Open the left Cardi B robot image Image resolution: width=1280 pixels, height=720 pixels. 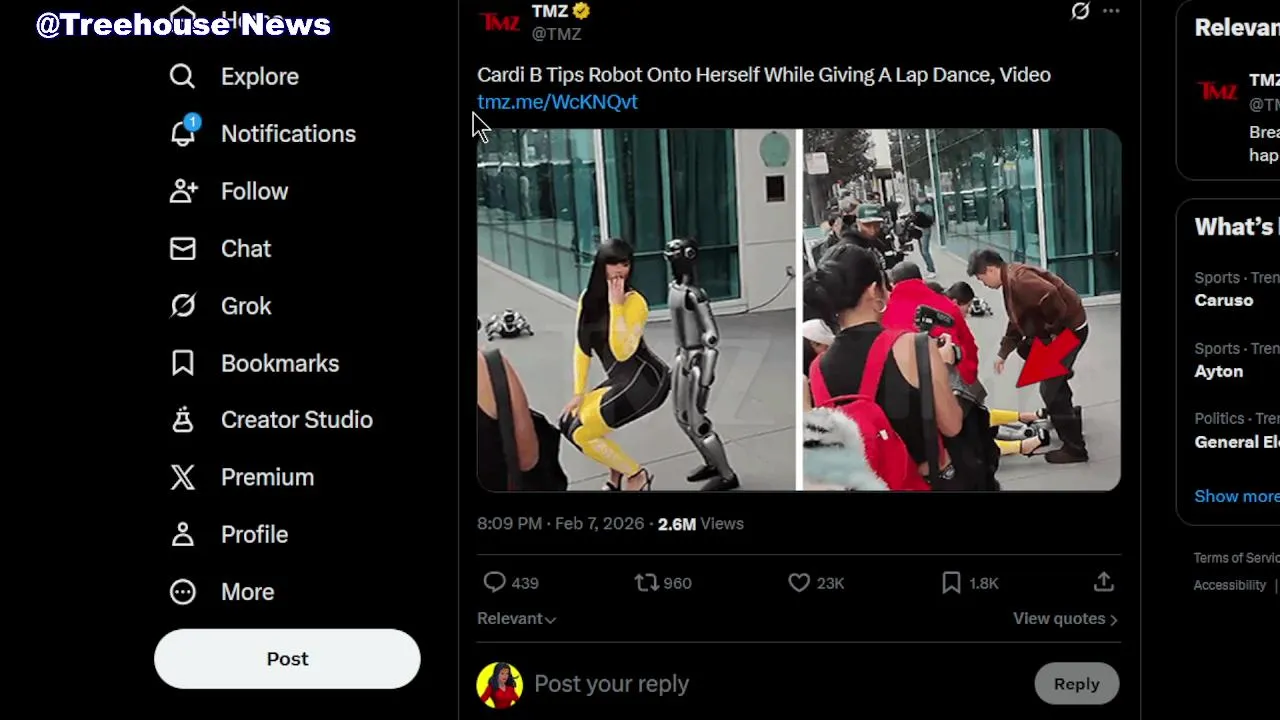(636, 310)
